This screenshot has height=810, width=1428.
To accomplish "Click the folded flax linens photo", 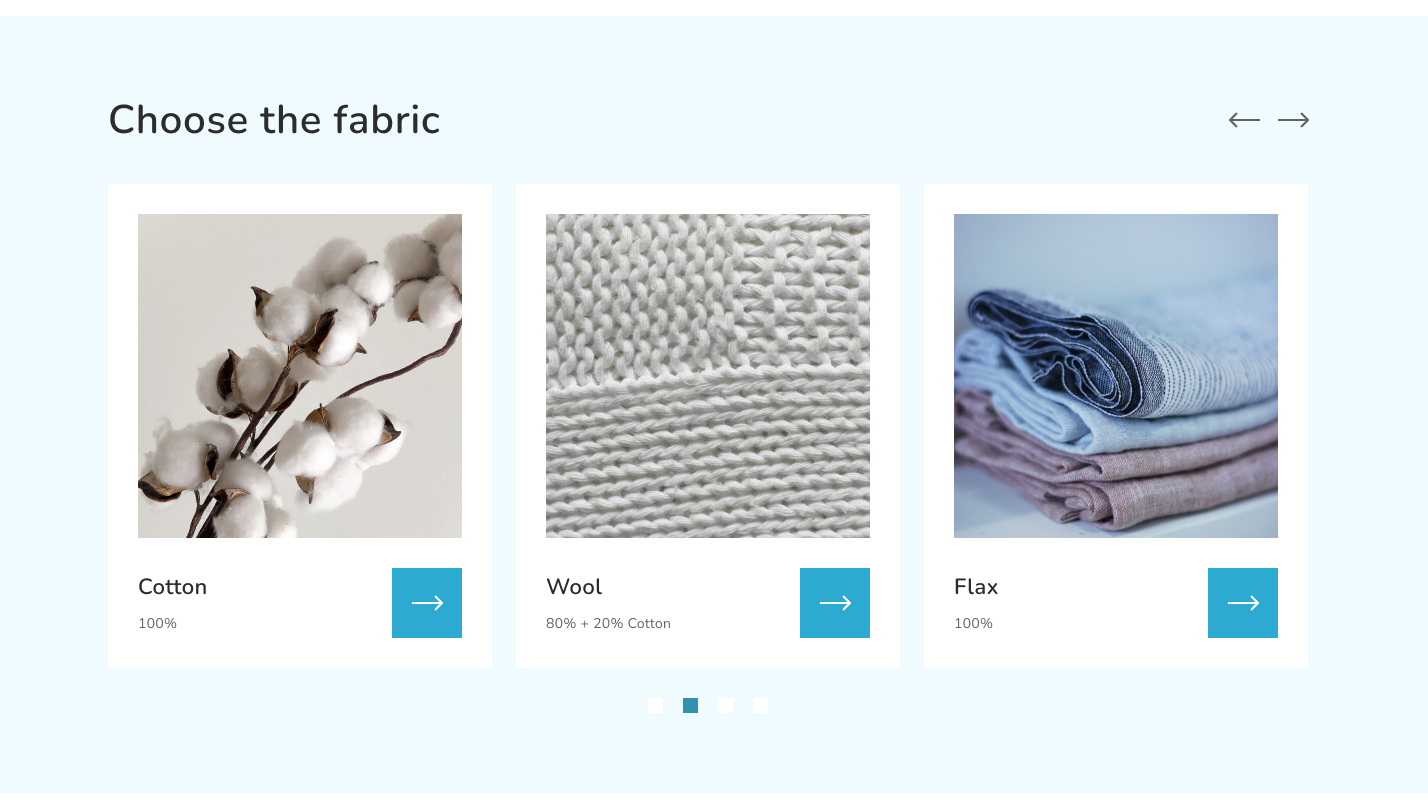I will point(1116,376).
